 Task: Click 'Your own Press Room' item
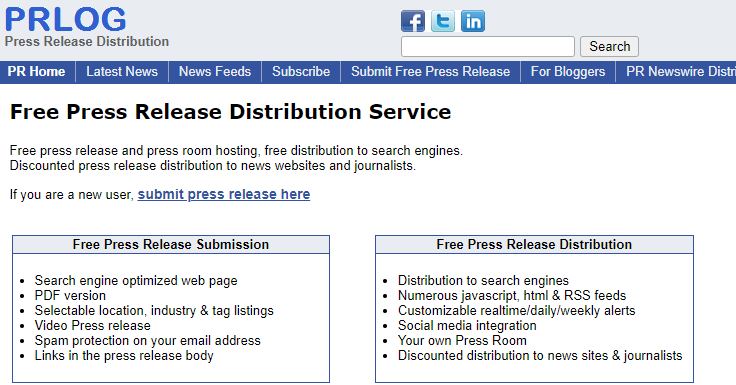click(462, 341)
